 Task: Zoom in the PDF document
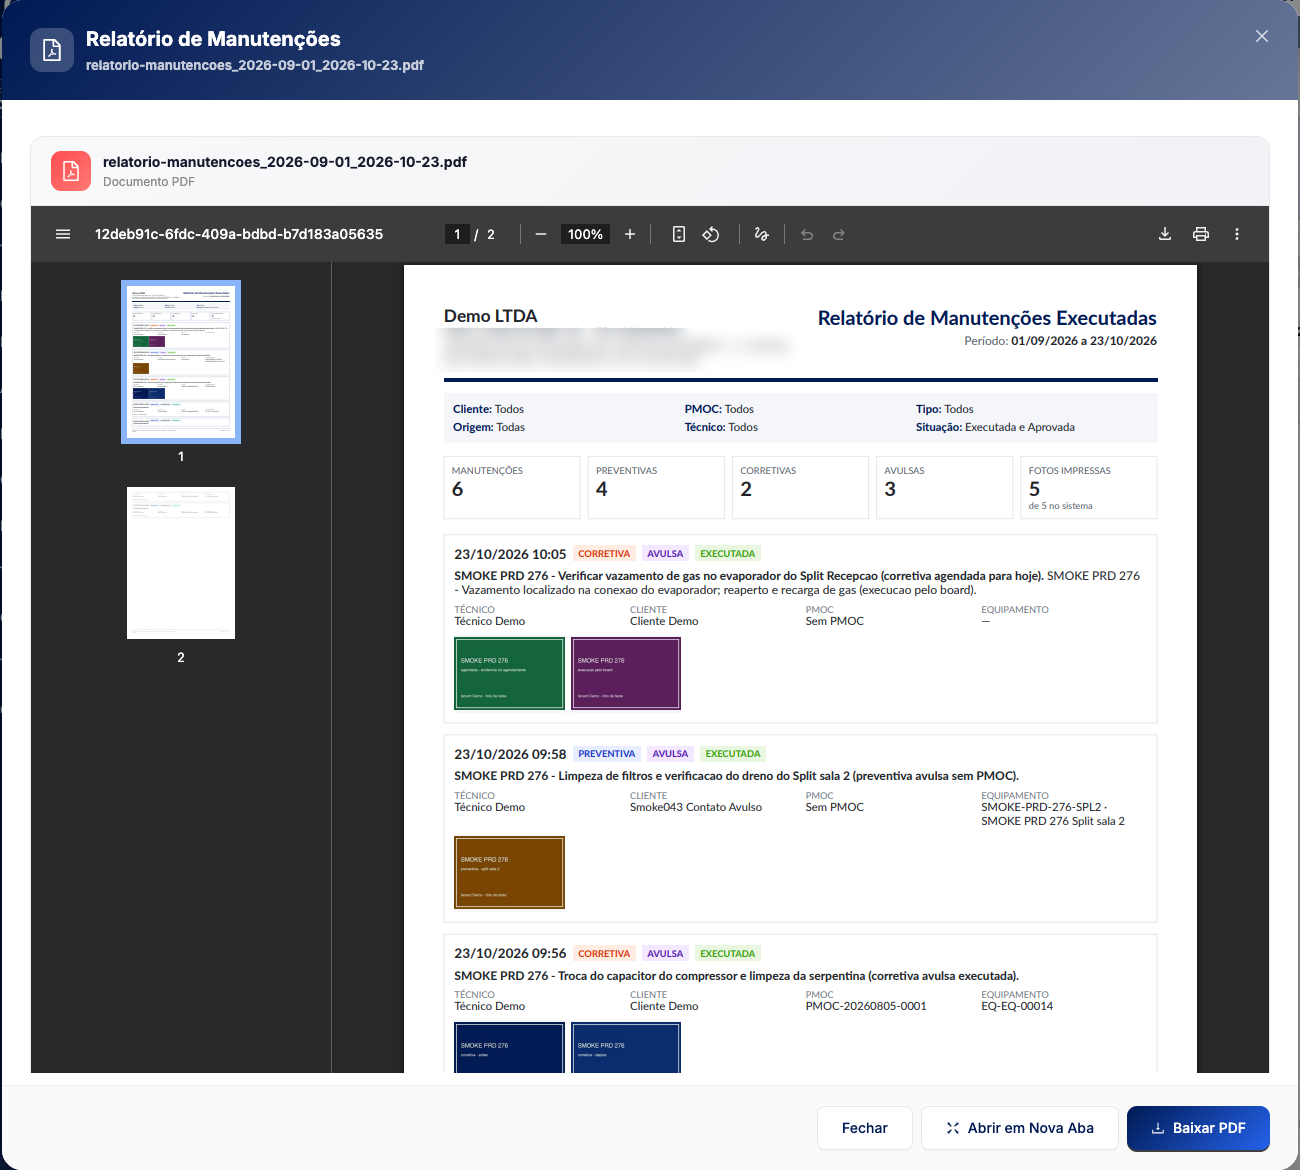630,234
